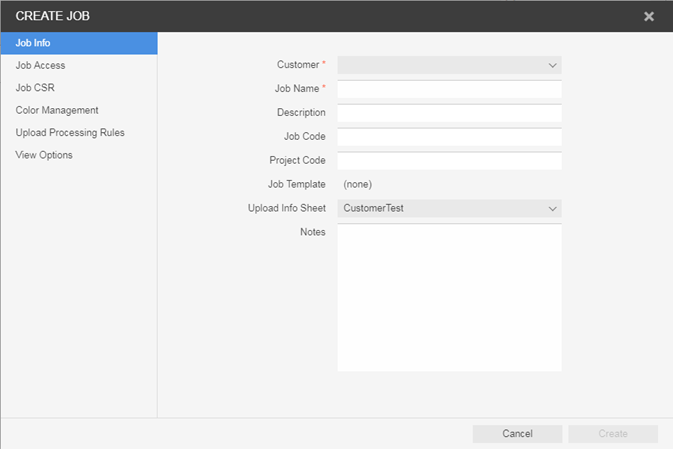
Task: Open Upload Processing Rules section
Action: (x=70, y=132)
